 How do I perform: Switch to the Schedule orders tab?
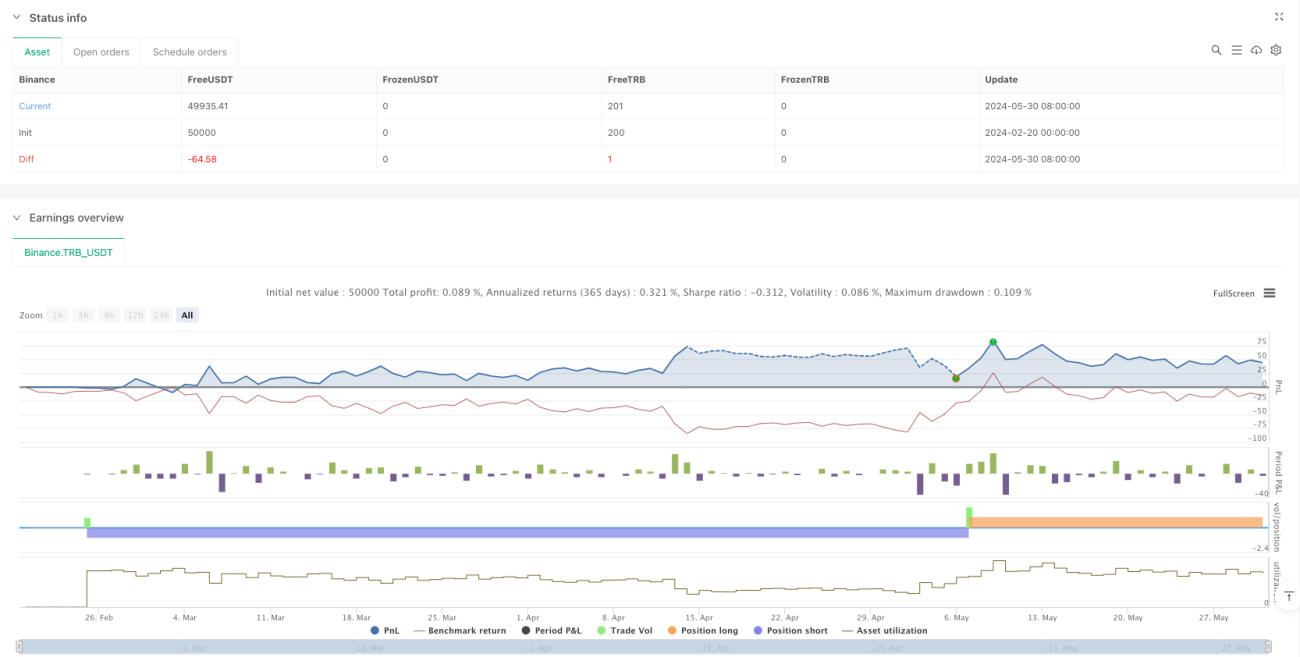click(x=190, y=52)
